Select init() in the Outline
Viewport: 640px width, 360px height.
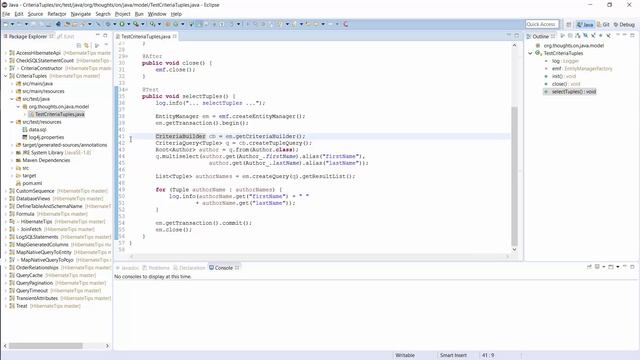[560, 76]
